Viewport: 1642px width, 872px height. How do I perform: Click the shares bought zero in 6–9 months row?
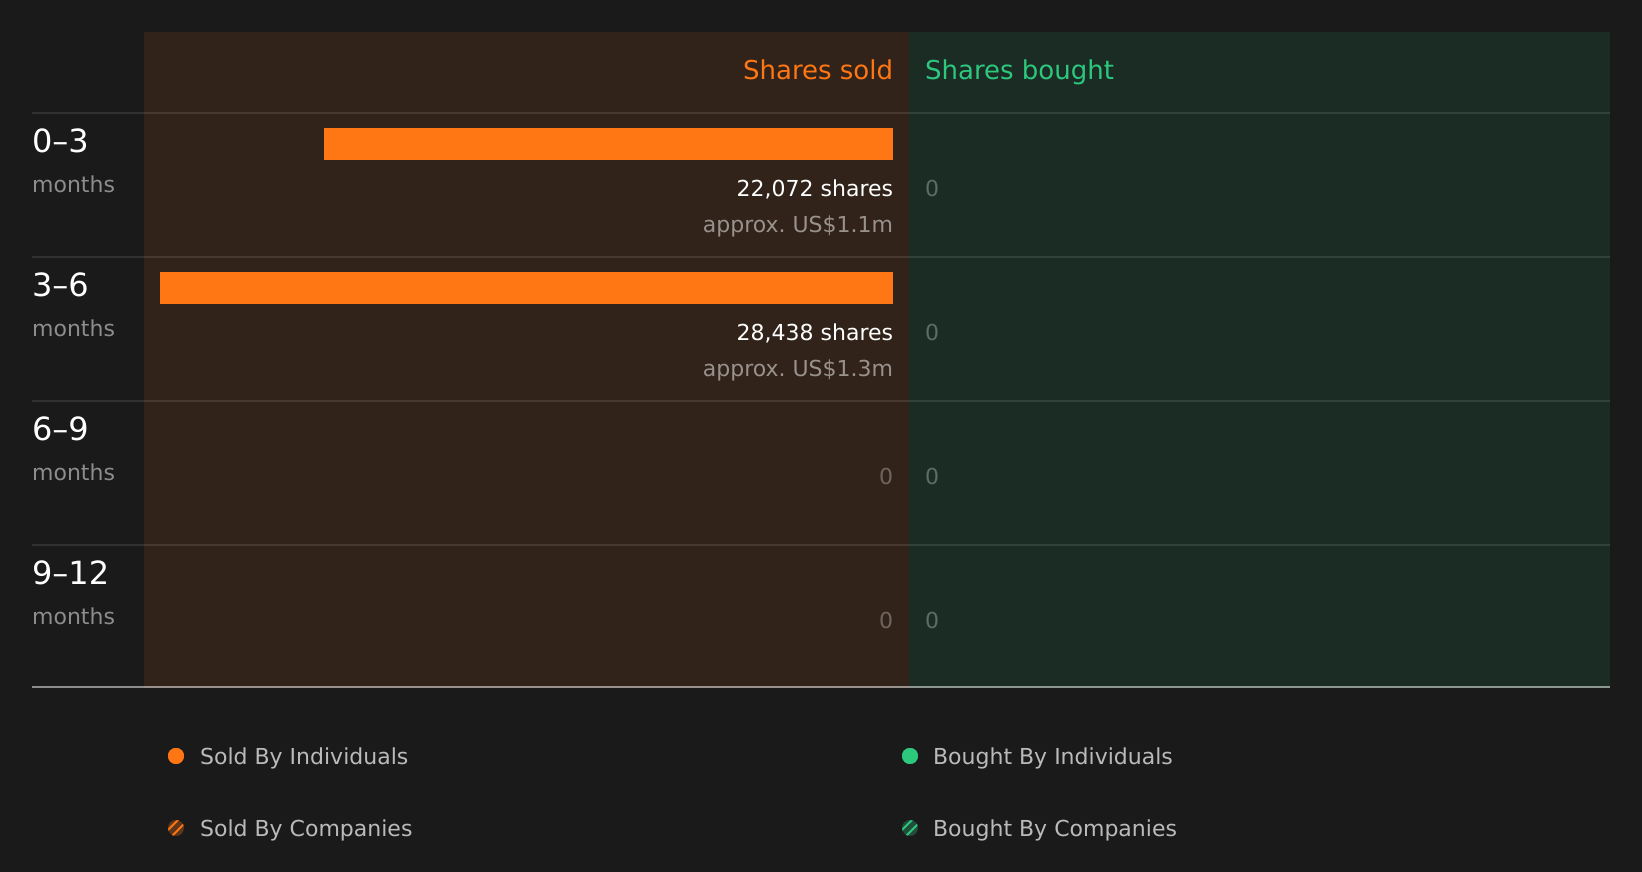pos(932,476)
